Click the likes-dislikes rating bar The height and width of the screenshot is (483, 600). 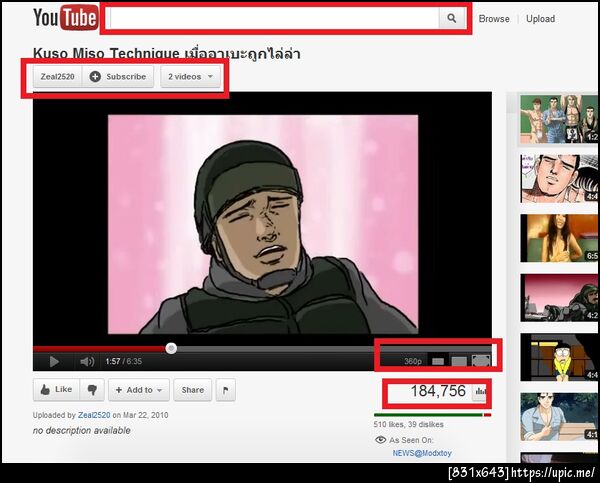pyautogui.click(x=432, y=415)
